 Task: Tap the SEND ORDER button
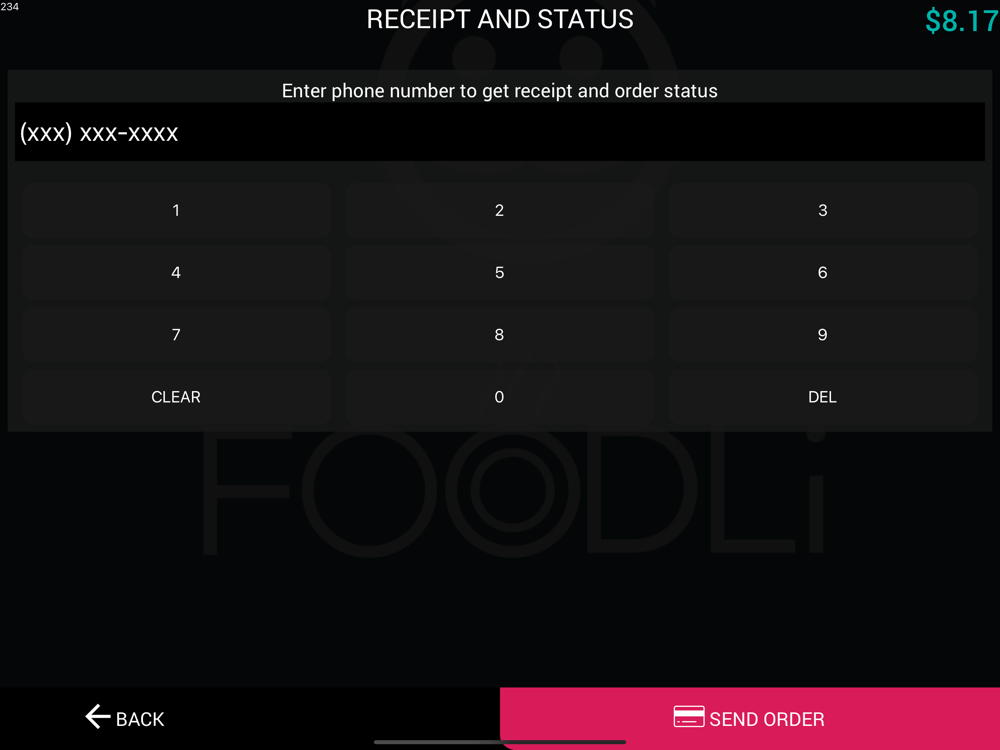[x=750, y=719]
